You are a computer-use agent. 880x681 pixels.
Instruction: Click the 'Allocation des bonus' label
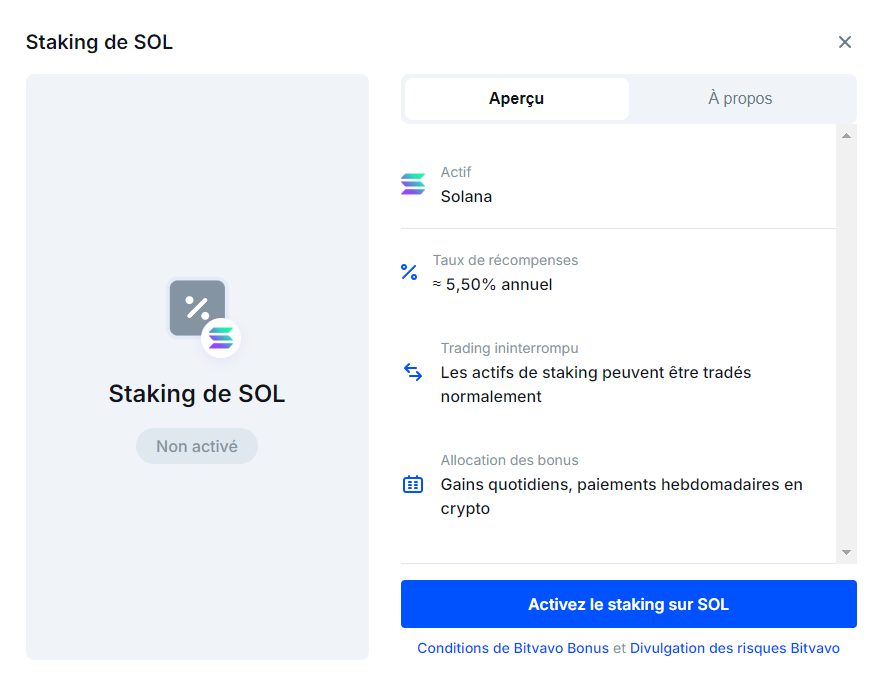coord(510,460)
